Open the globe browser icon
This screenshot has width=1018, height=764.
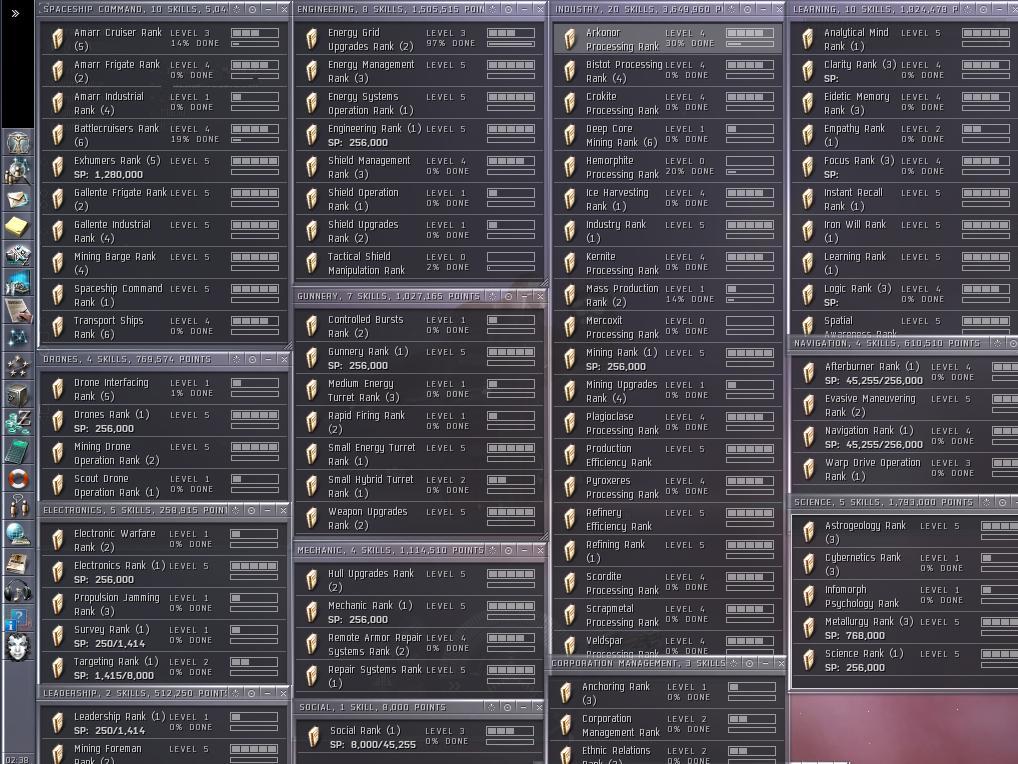click(x=18, y=534)
